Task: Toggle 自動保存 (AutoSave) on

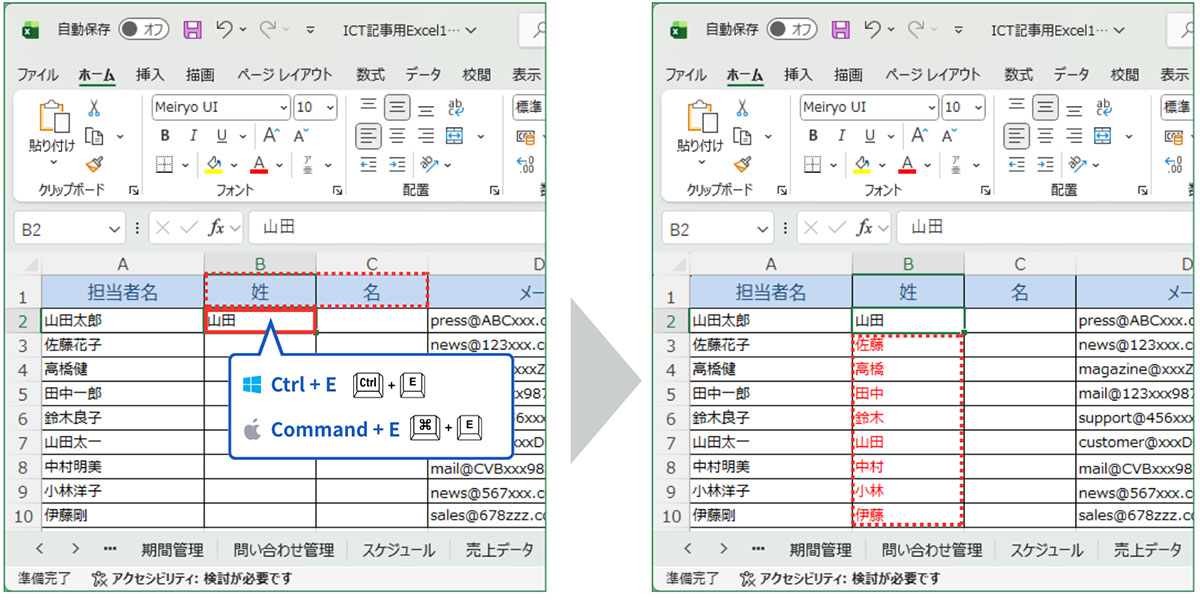Action: coord(145,30)
